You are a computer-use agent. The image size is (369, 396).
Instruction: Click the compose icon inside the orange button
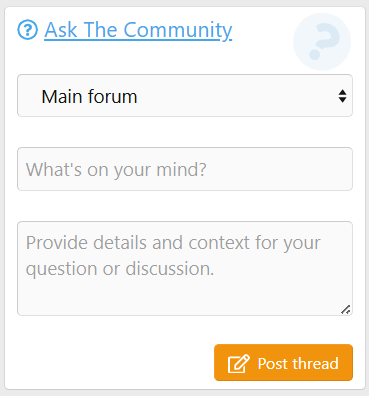(239, 363)
